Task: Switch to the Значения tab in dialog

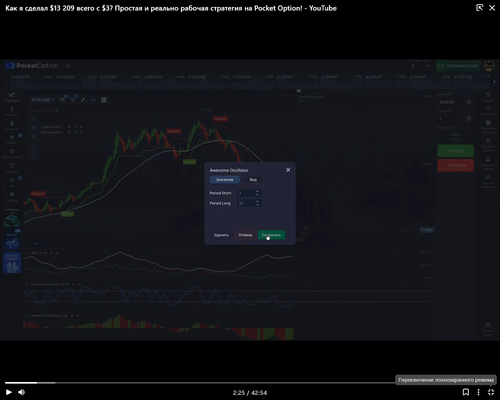Action: [x=225, y=180]
